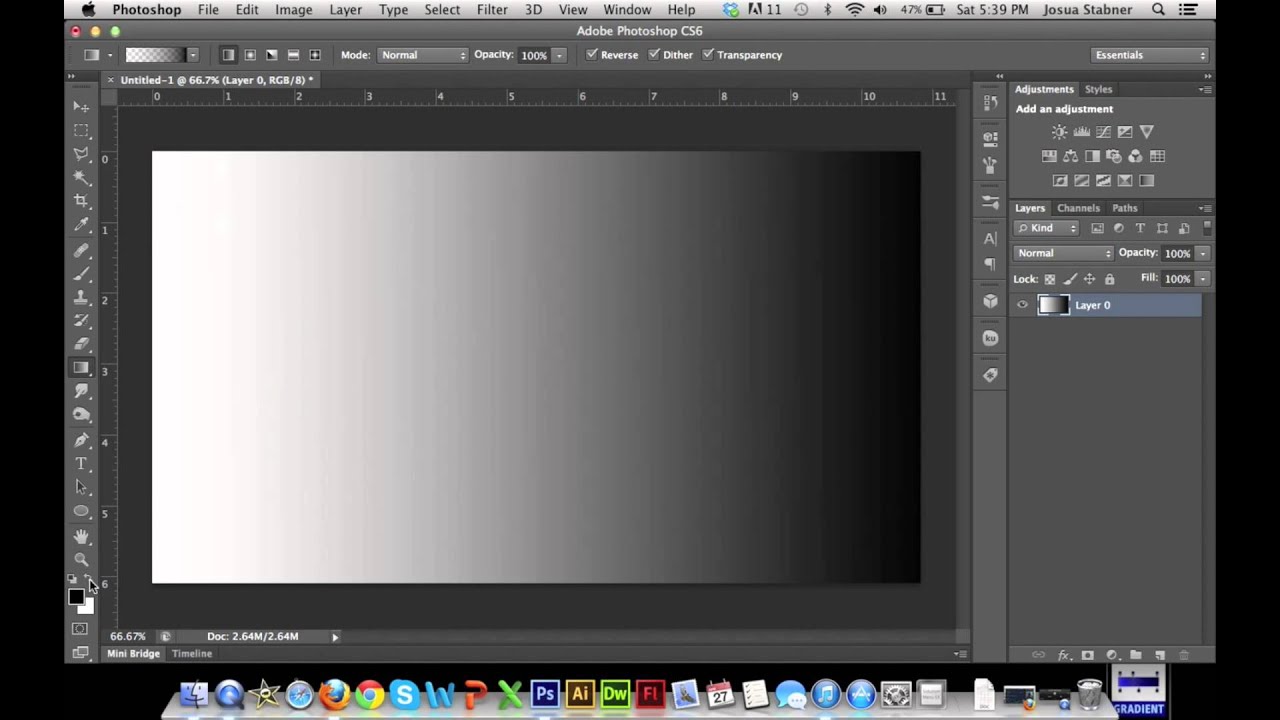Open the Mini Bridge panel tab
The height and width of the screenshot is (720, 1280).
pyautogui.click(x=133, y=653)
